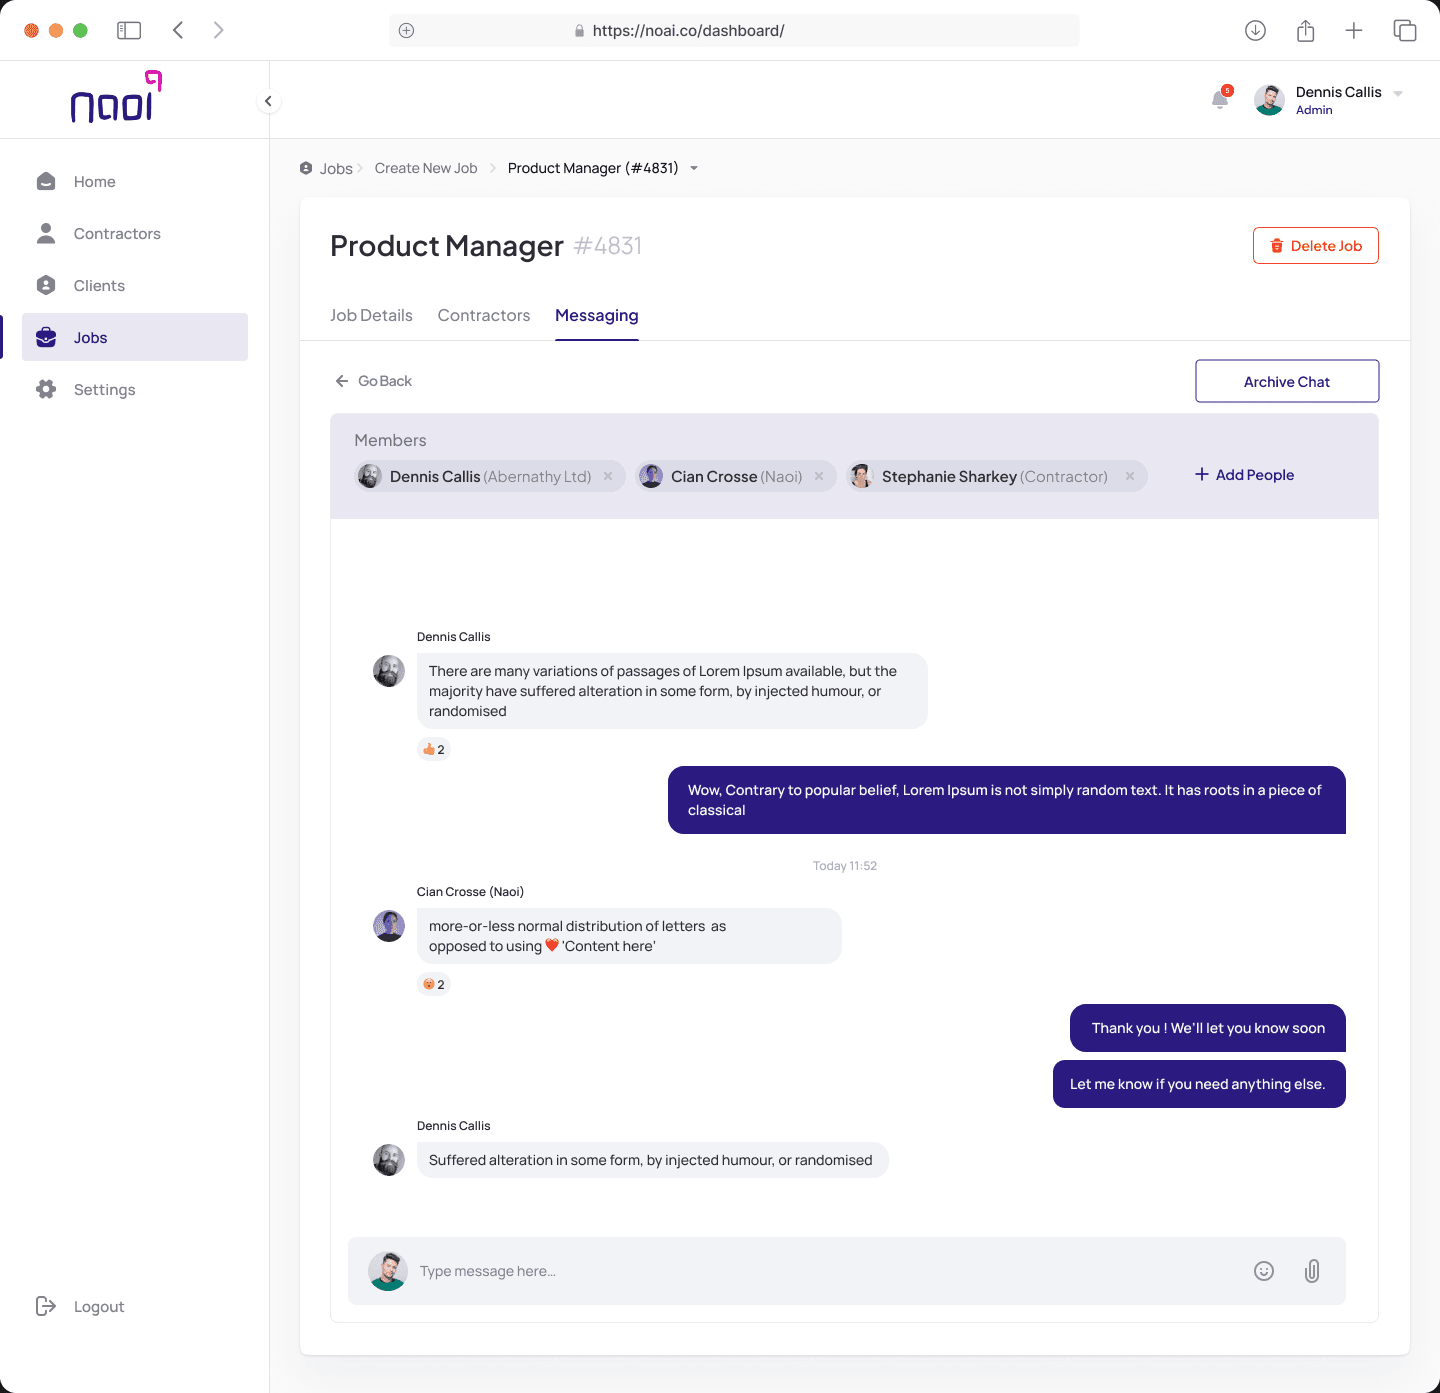Screen dimensions: 1440x1393
Task: Click the Logout exit icon
Action: 46,1306
